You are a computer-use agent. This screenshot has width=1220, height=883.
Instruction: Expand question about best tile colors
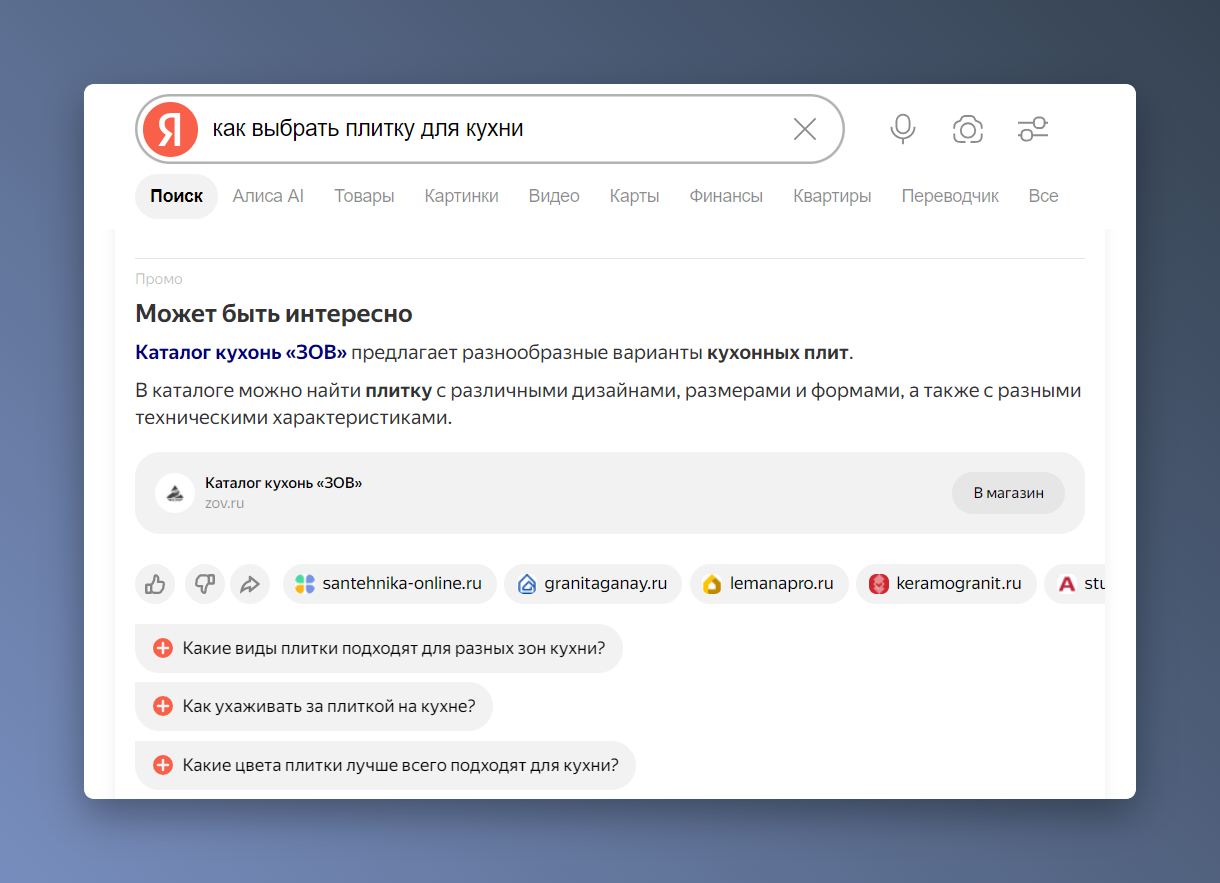385,765
